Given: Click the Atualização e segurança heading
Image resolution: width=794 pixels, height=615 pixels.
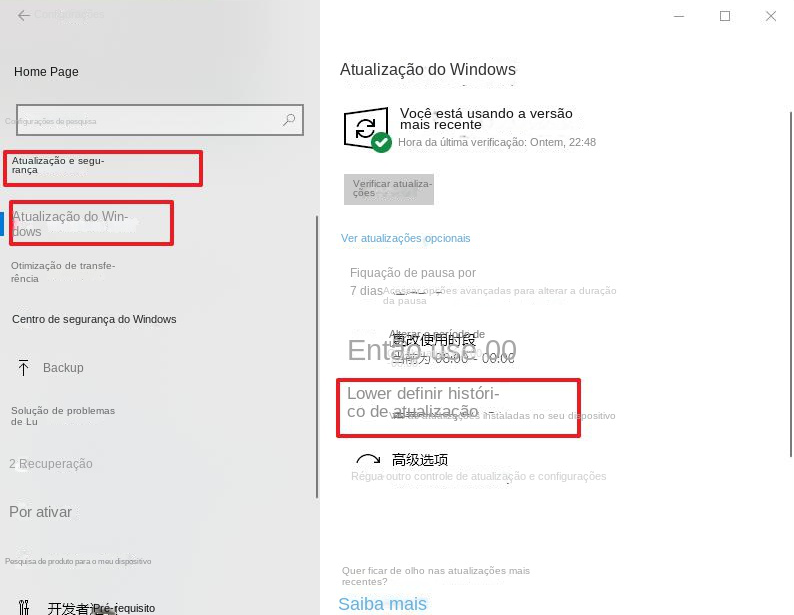Looking at the screenshot, I should 58,165.
